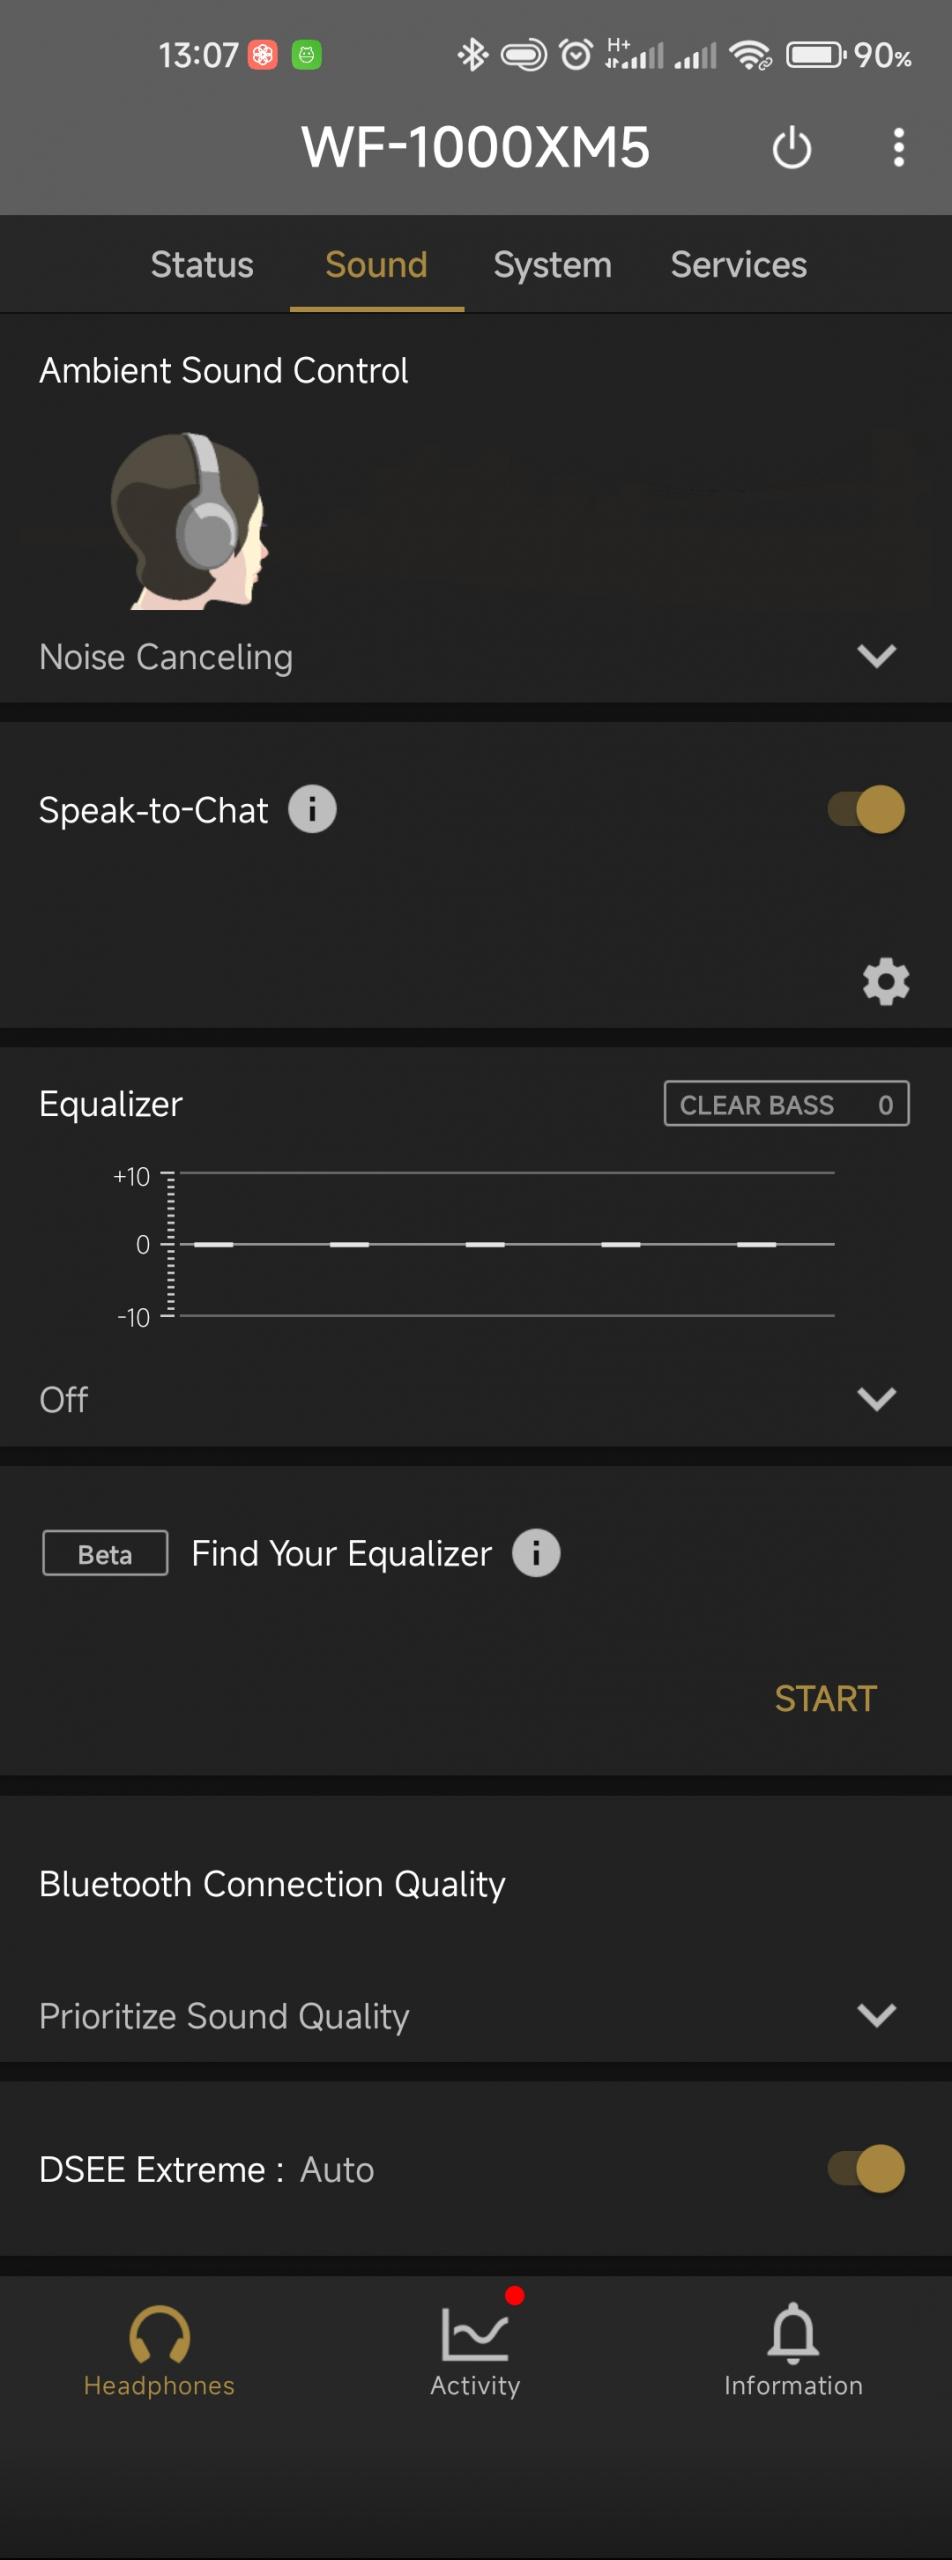This screenshot has height=2560, width=952.
Task: Expand Prioritize Sound Quality dropdown
Action: coord(876,2014)
